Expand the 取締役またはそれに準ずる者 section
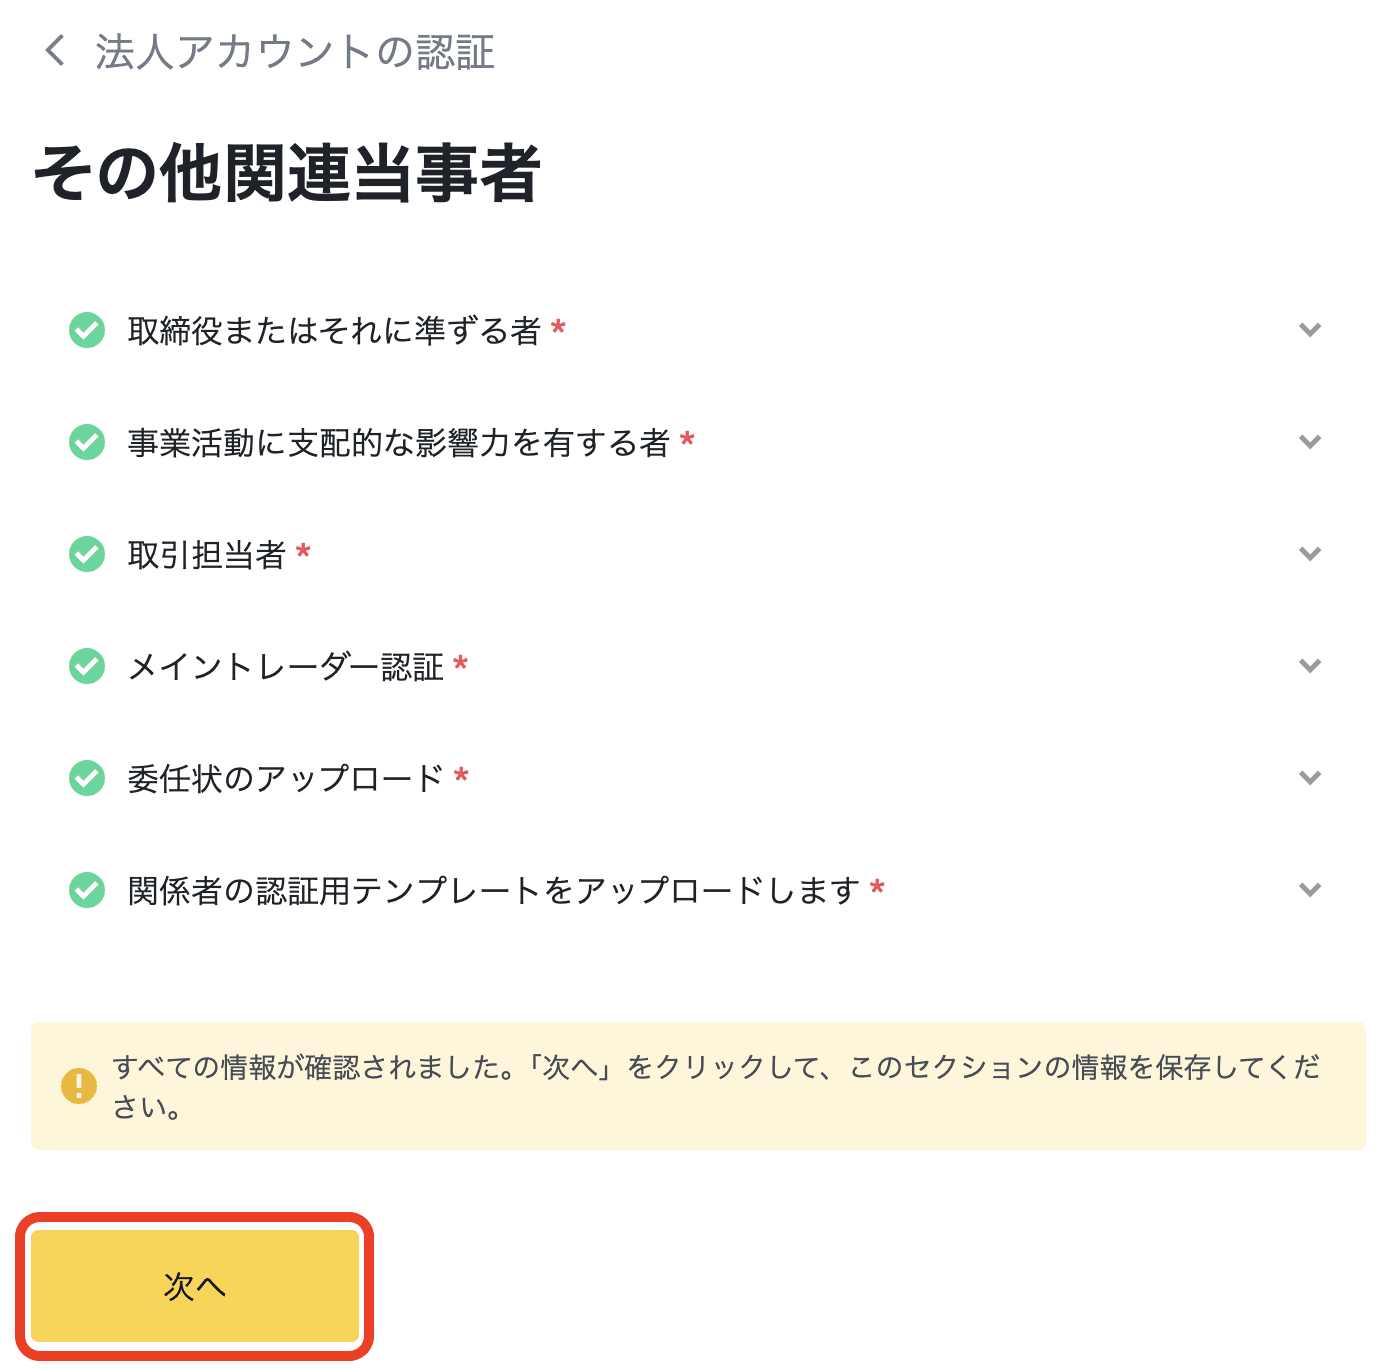Screen dimensions: 1396x1370 point(1310,330)
